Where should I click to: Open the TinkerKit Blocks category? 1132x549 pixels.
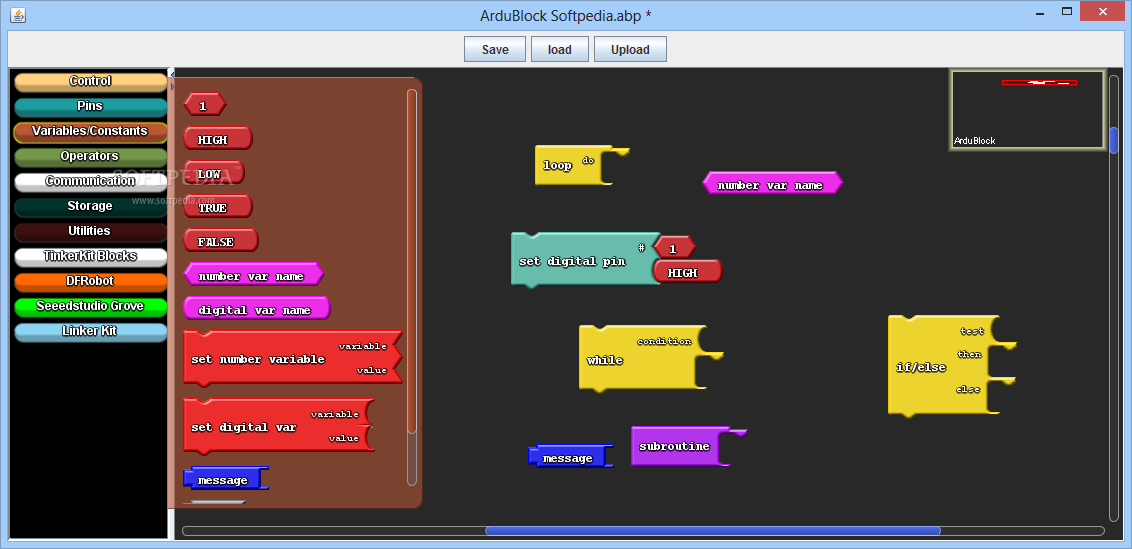[90, 256]
